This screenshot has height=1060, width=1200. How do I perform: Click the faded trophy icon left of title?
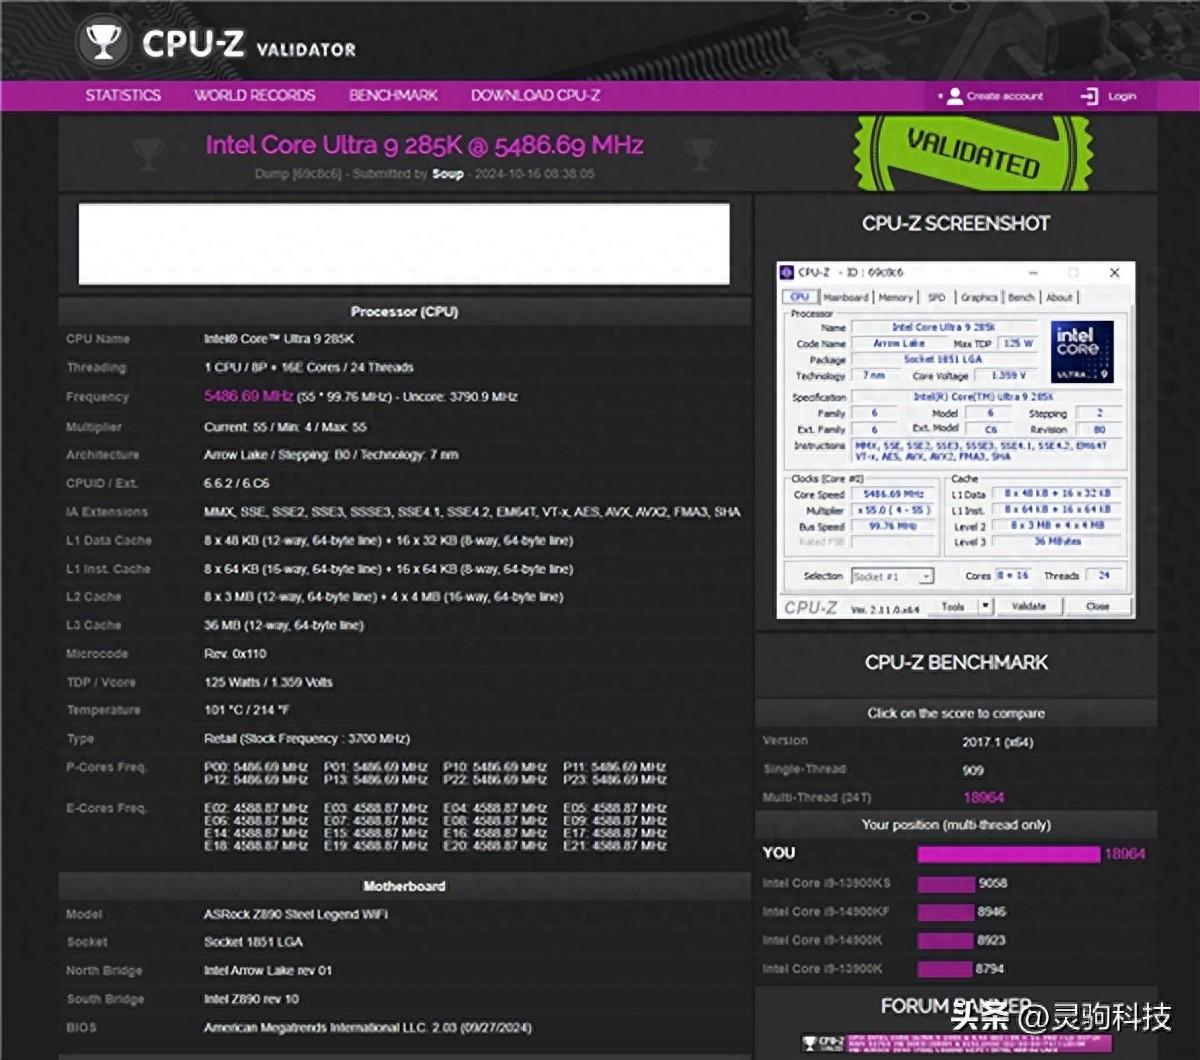tap(148, 153)
